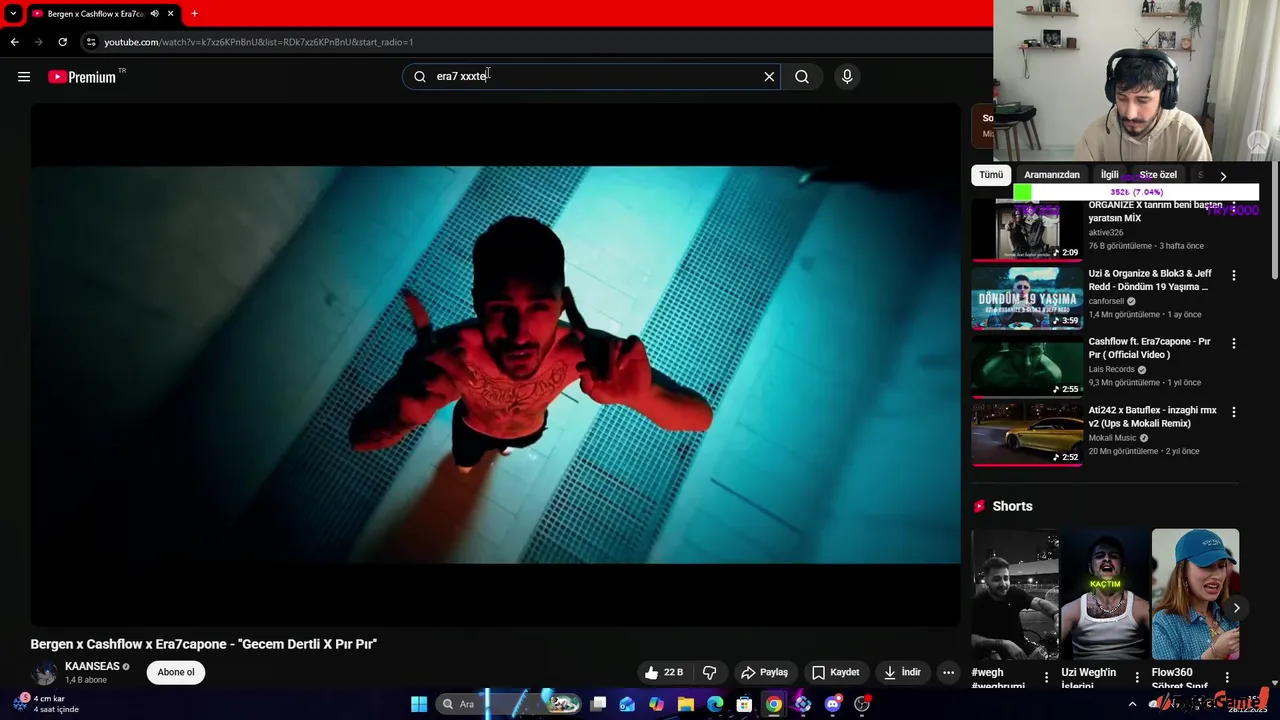The height and width of the screenshot is (720, 1280).
Task: Open options for Uzi Wegh'in İşlerini short
Action: point(1137,677)
